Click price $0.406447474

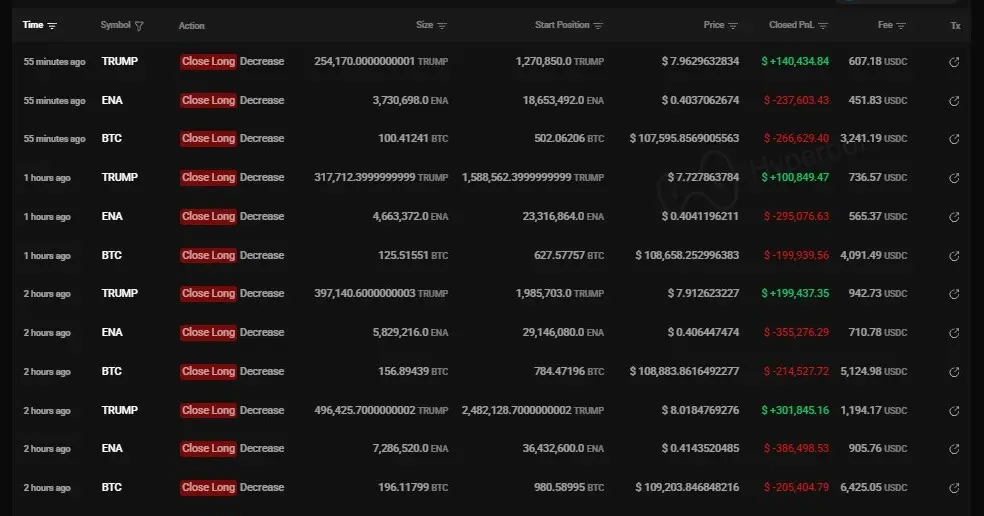[x=703, y=333]
